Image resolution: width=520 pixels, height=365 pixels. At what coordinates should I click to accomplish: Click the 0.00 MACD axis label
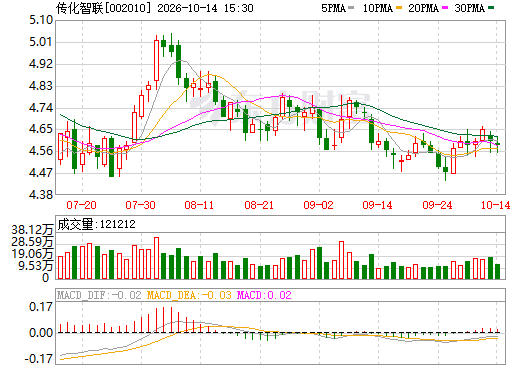pos(41,333)
